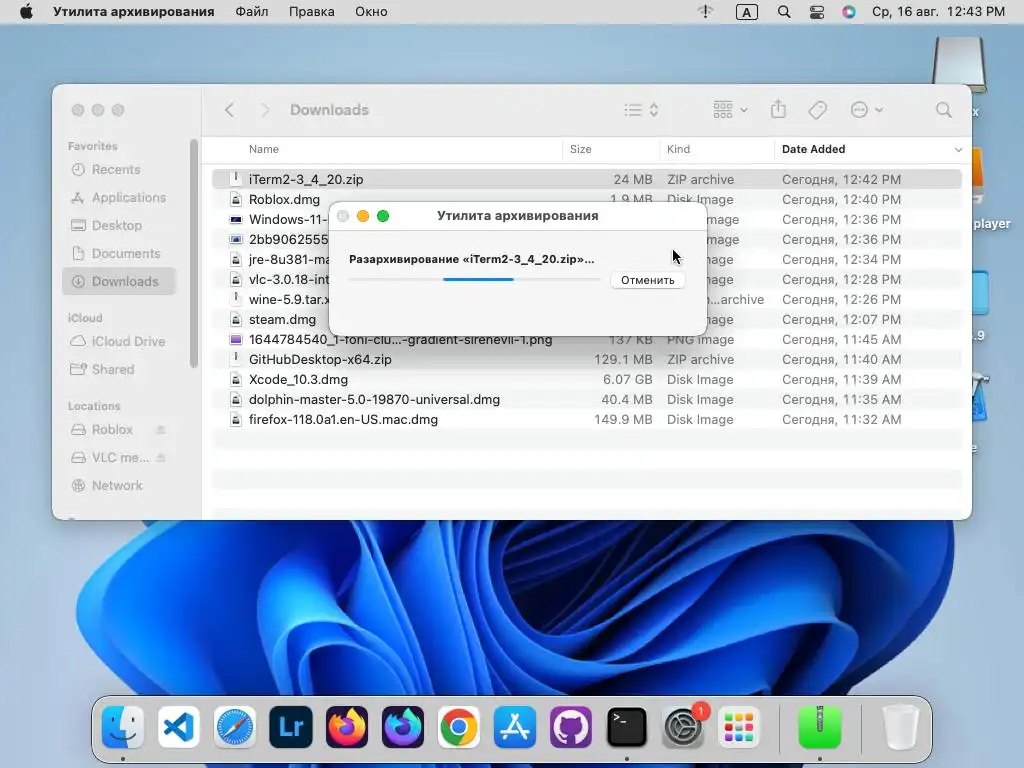This screenshot has width=1024, height=768.
Task: Open the list view options dropdown
Action: tap(641, 110)
